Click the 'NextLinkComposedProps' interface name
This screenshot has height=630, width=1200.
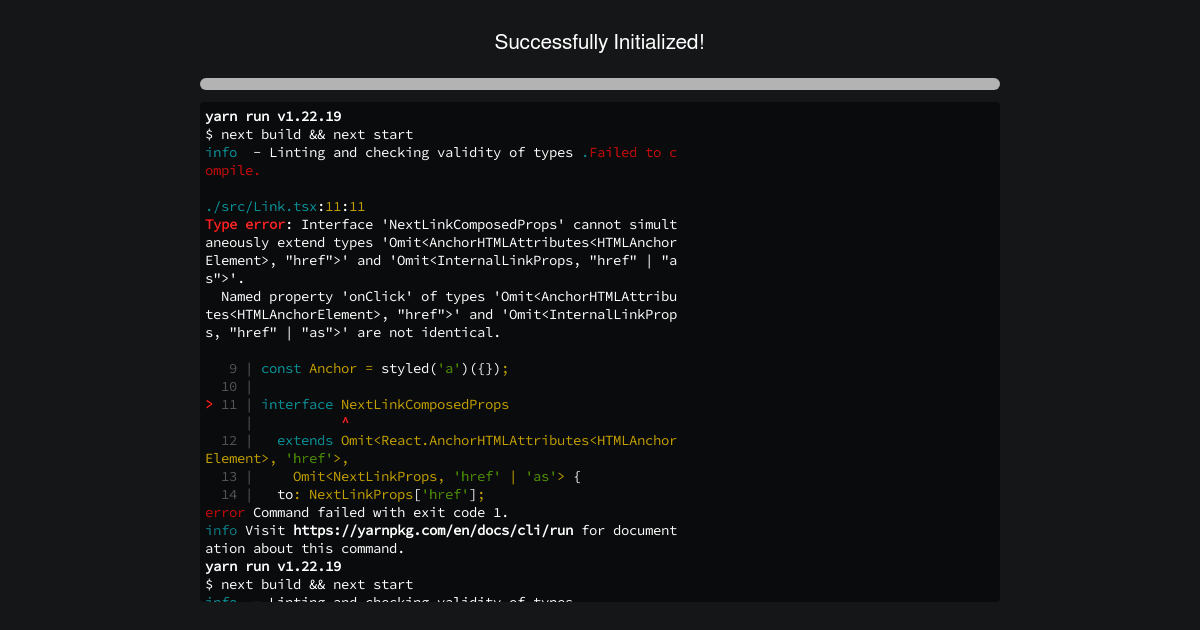point(424,404)
